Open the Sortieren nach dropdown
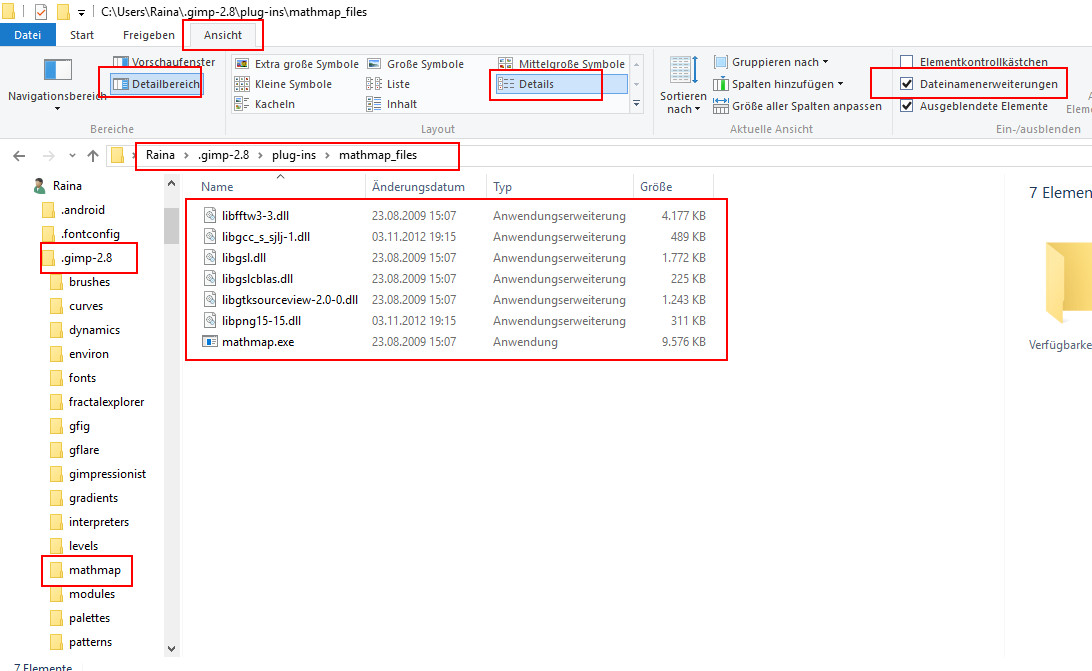The width and height of the screenshot is (1092, 671). click(682, 86)
